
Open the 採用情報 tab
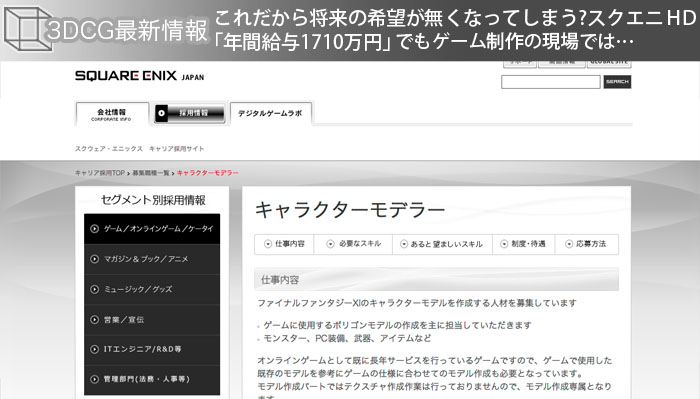(x=190, y=113)
